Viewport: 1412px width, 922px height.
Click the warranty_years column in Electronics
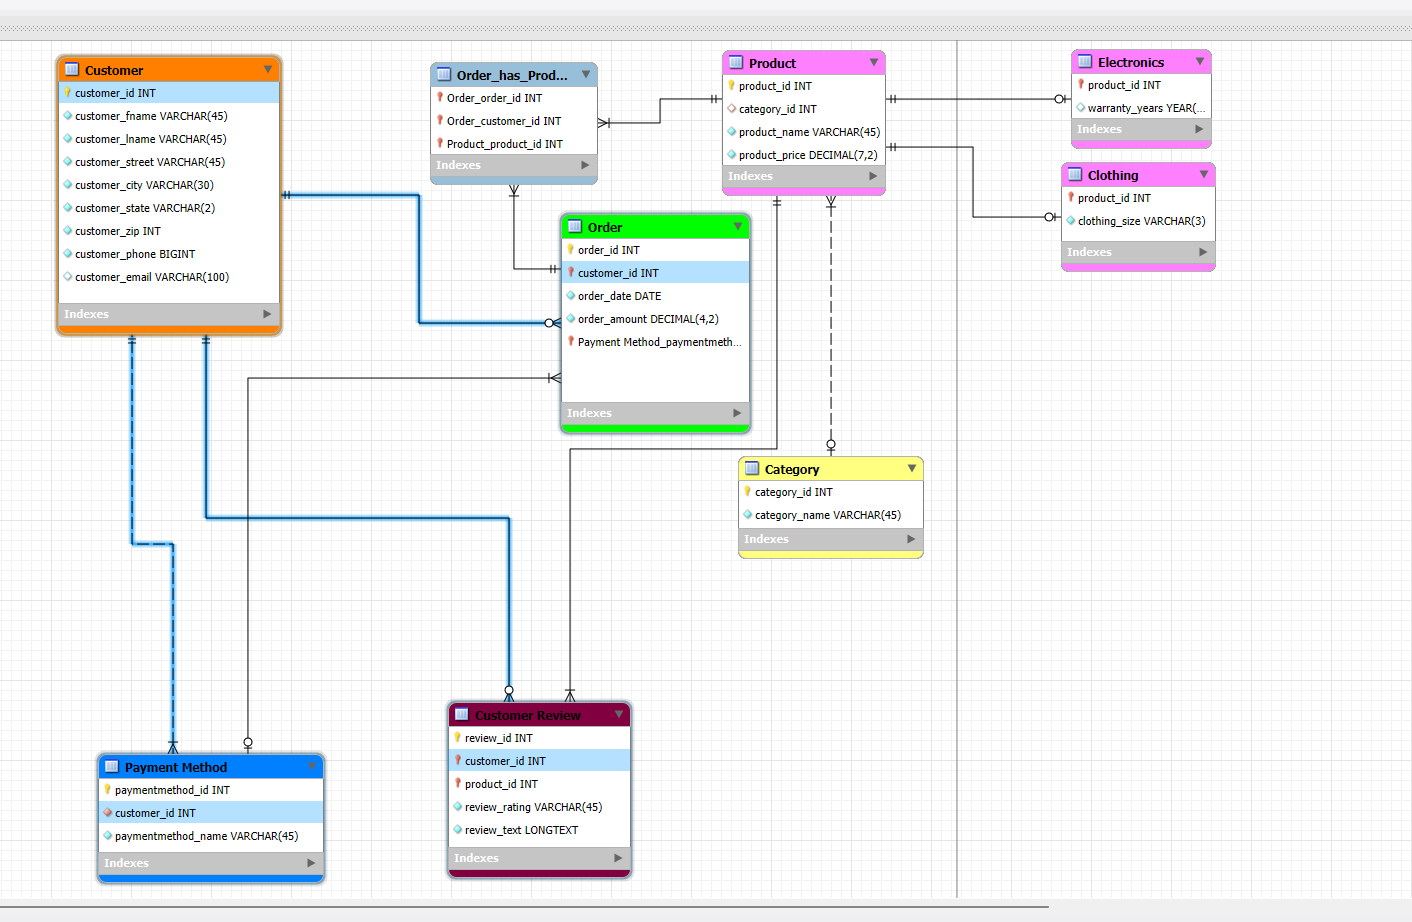click(x=1140, y=107)
